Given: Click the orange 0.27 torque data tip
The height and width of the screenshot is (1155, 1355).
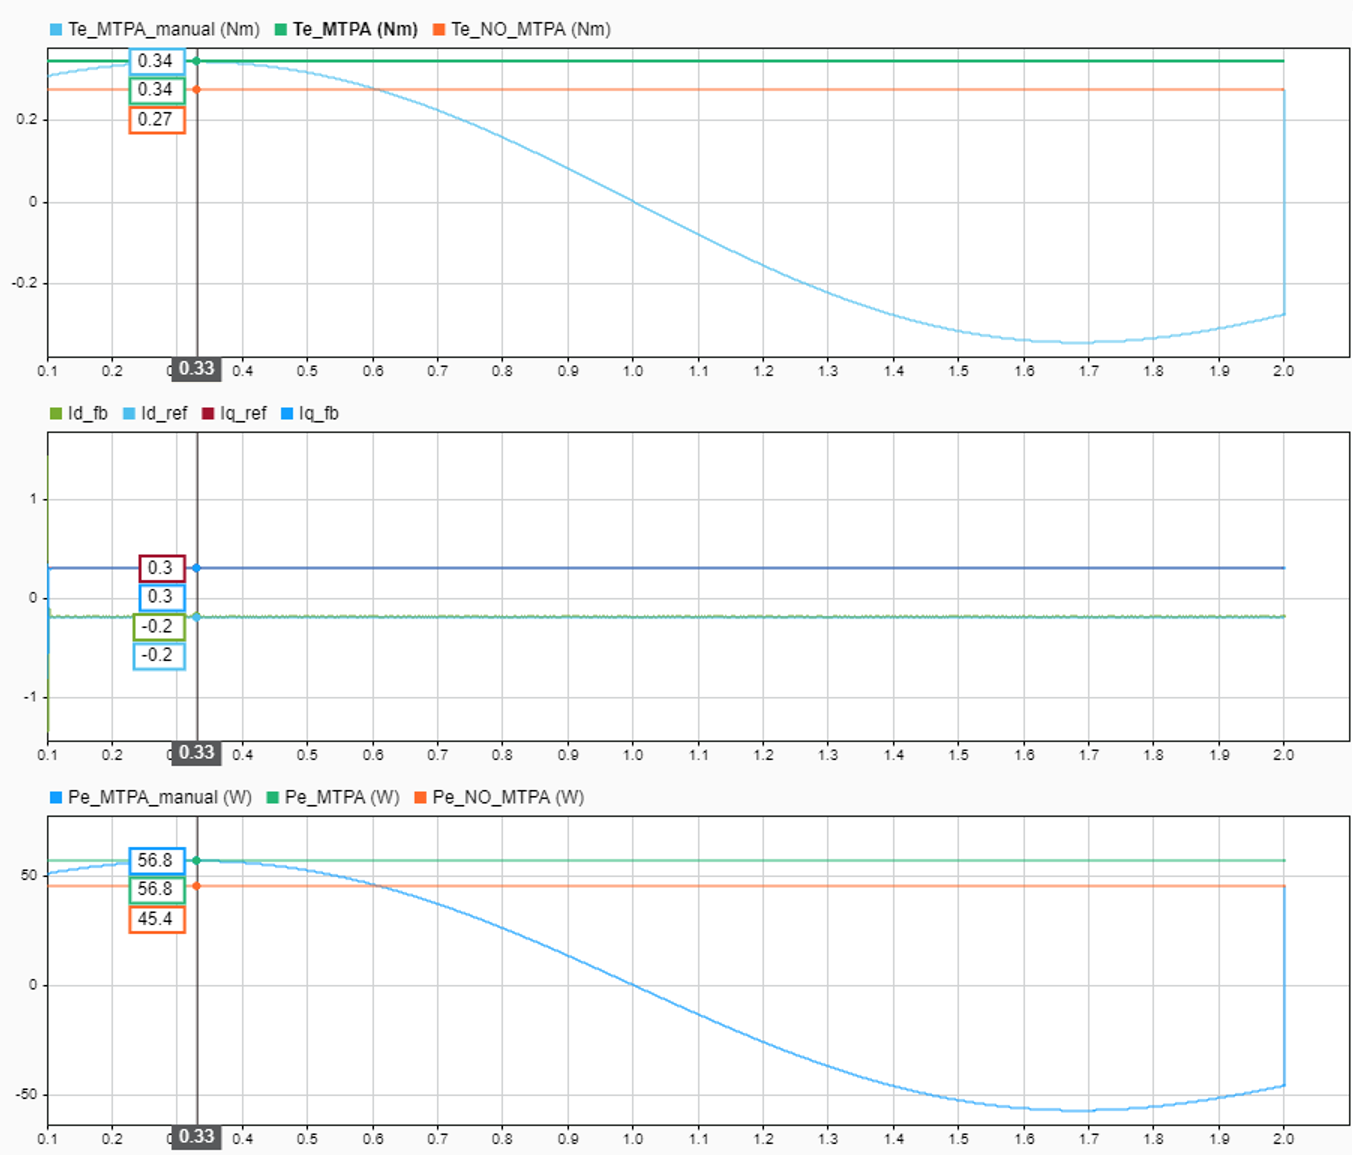Looking at the screenshot, I should point(157,120).
